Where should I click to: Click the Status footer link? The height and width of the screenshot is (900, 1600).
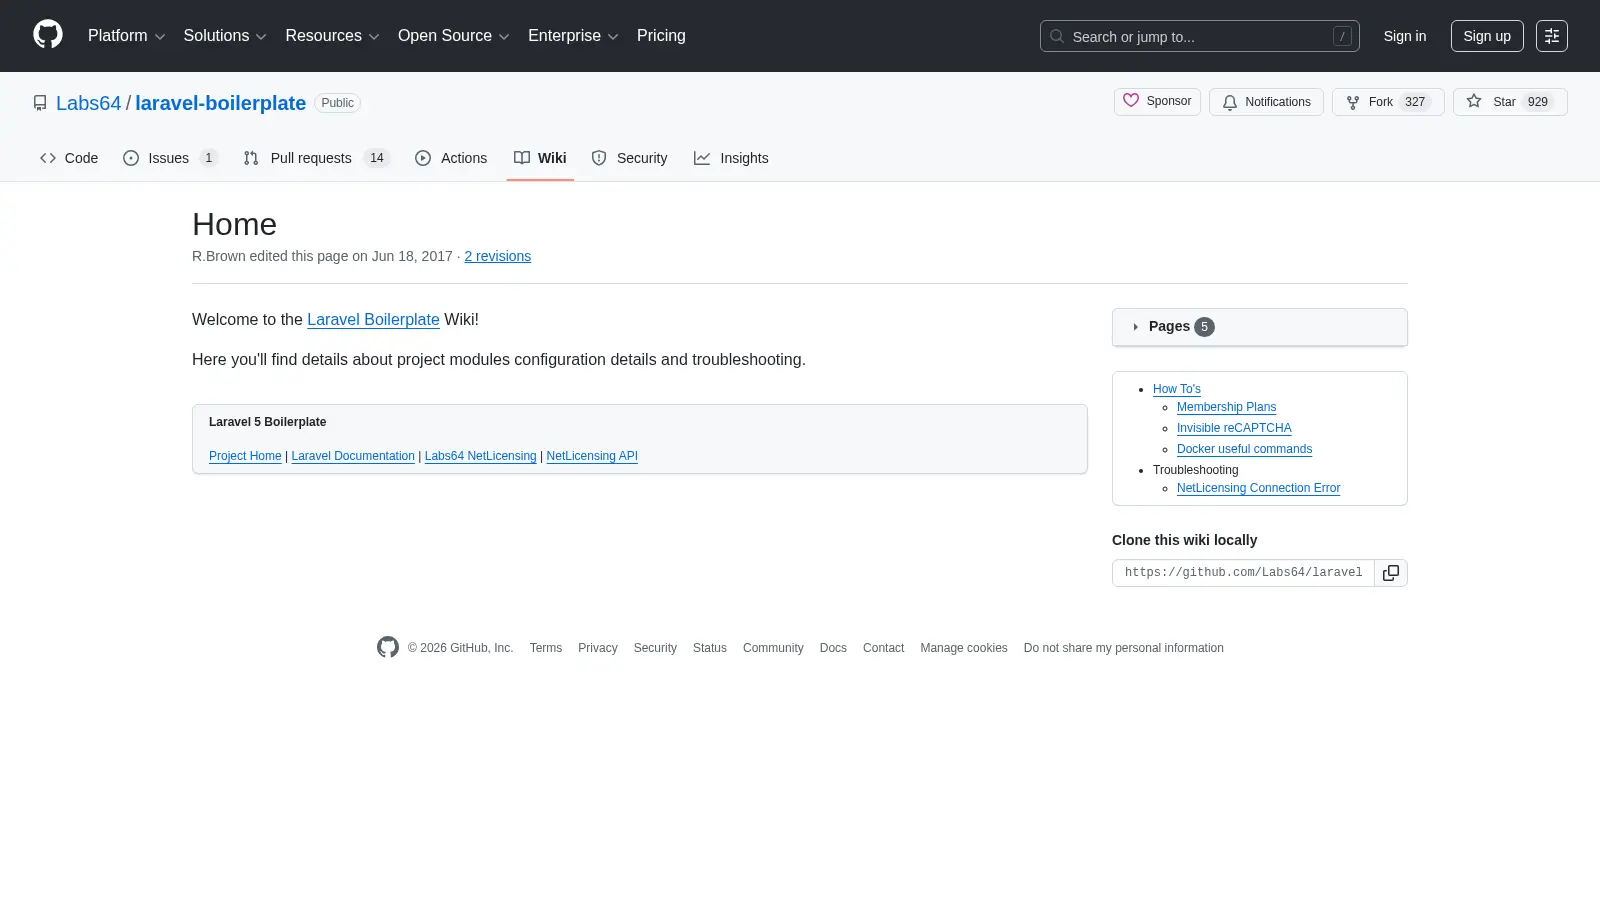tap(710, 648)
